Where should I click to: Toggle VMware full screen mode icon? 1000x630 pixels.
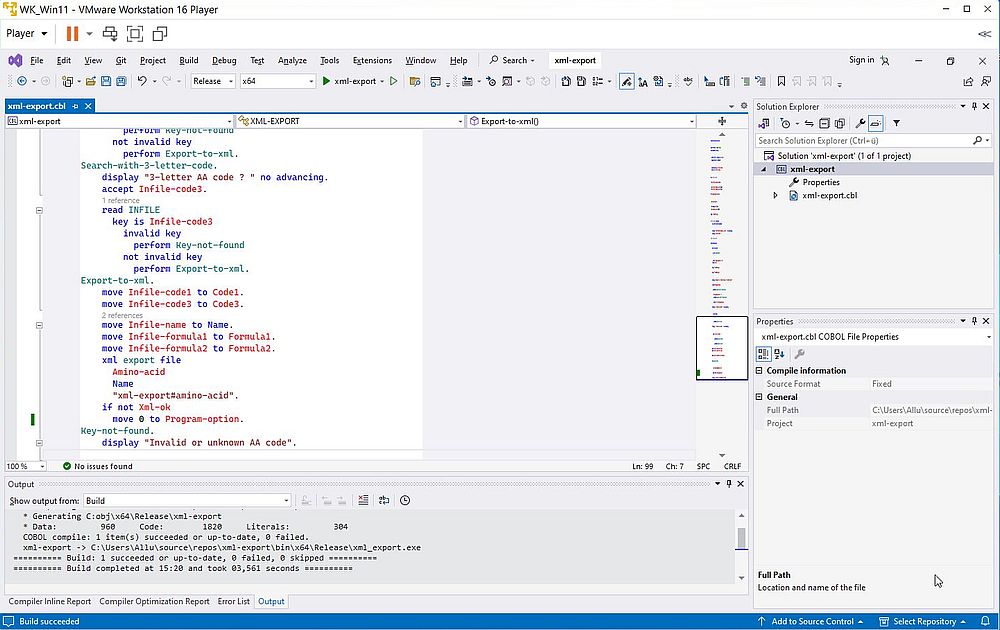(x=135, y=33)
